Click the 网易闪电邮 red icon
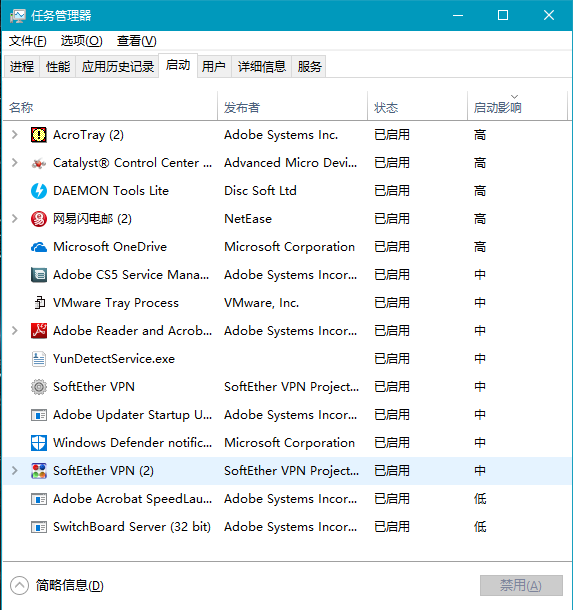Screen dimensions: 573x610 pos(39,219)
